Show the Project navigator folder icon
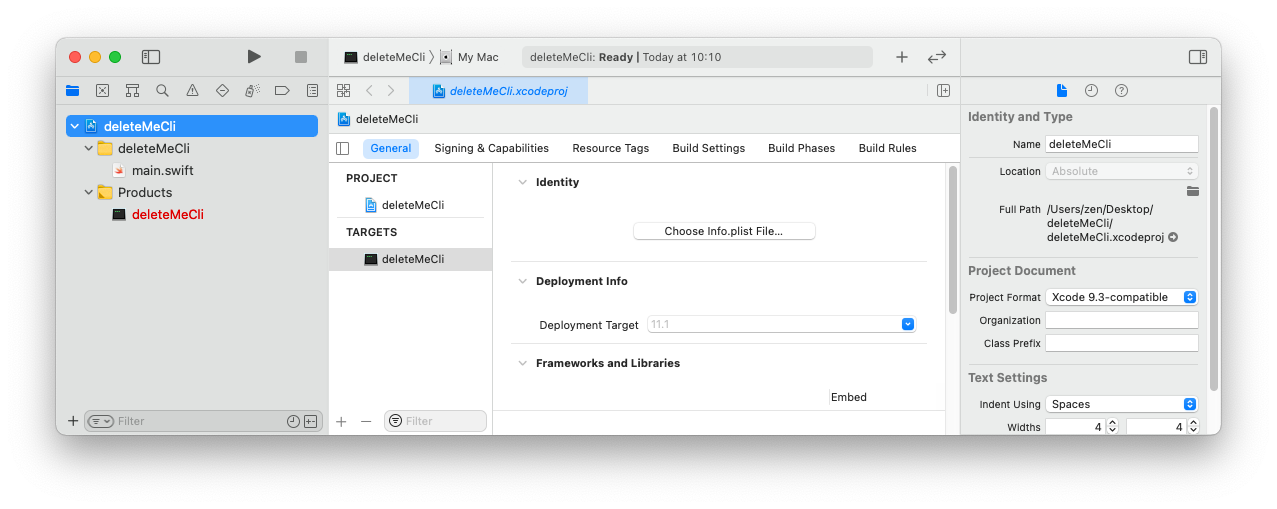1277x509 pixels. pos(72,90)
